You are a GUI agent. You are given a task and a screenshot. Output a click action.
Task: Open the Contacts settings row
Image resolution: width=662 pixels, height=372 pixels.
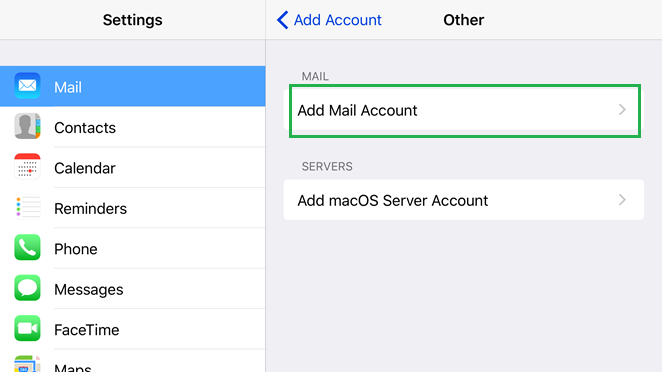tap(133, 127)
